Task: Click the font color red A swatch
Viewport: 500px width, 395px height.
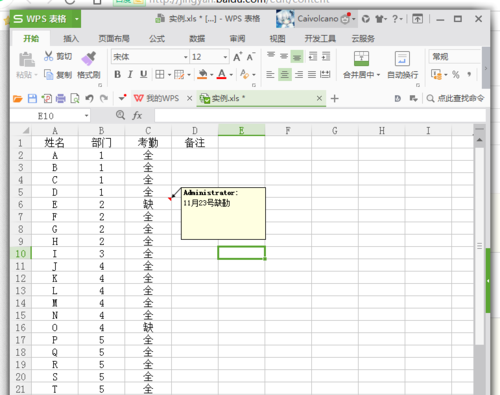Action: pyautogui.click(x=221, y=74)
